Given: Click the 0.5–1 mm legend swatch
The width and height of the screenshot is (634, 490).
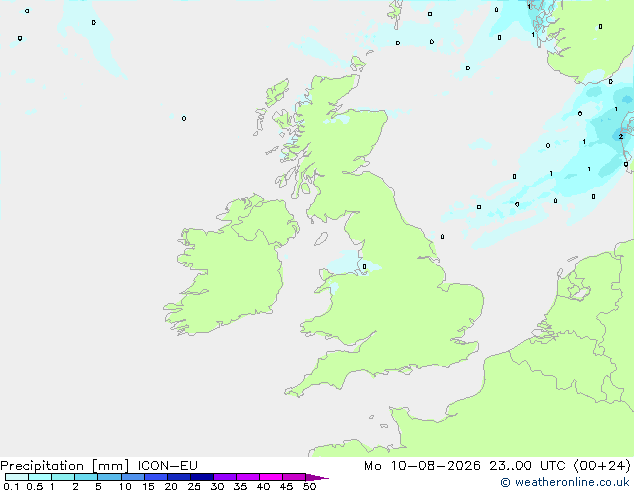Looking at the screenshot, I should pyautogui.click(x=40, y=477).
